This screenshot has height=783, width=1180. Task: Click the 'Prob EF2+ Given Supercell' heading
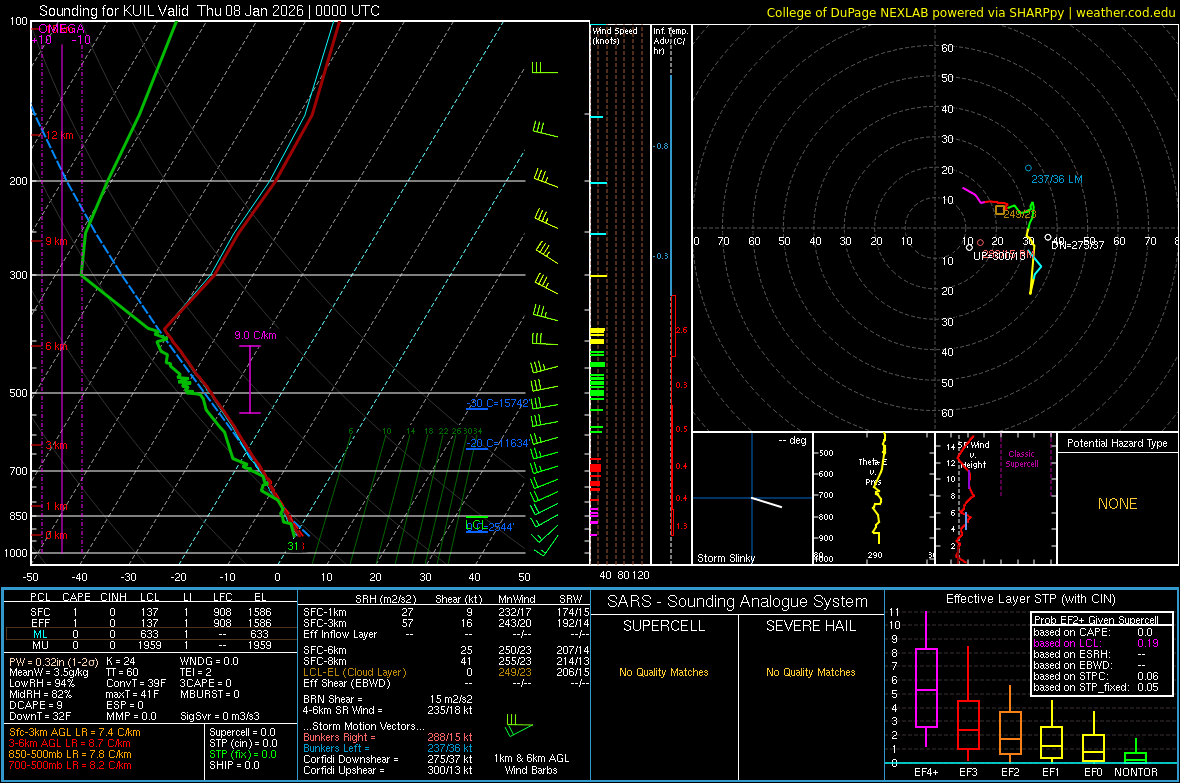tap(1096, 620)
